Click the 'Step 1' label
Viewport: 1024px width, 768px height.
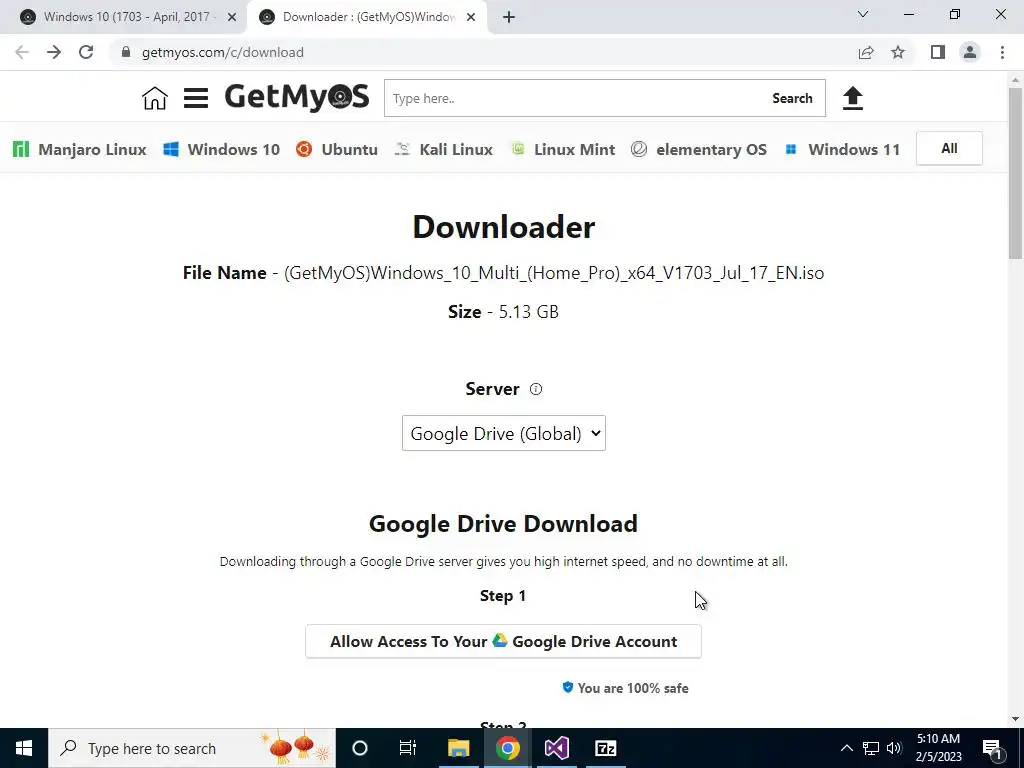pyautogui.click(x=503, y=596)
